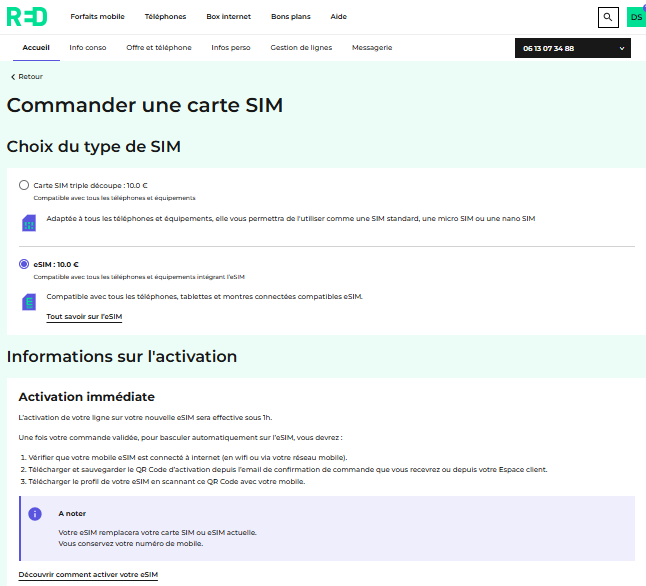Open the Tout savoir sur l'eSIM link
The image size is (646, 586).
pyautogui.click(x=84, y=316)
